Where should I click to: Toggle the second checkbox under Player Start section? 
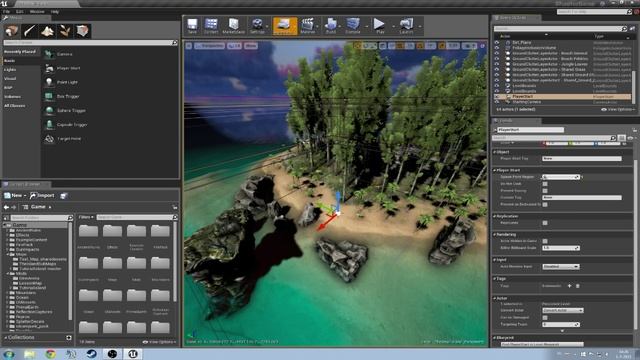(x=545, y=191)
